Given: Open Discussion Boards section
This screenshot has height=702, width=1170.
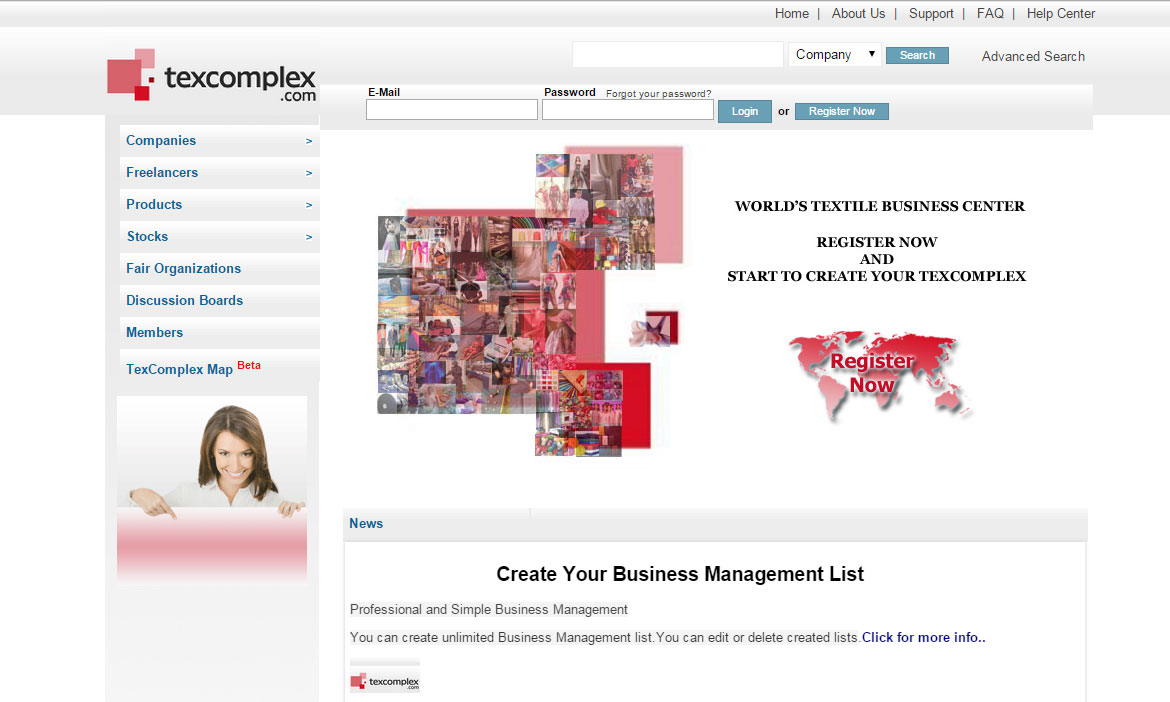Looking at the screenshot, I should tap(184, 301).
